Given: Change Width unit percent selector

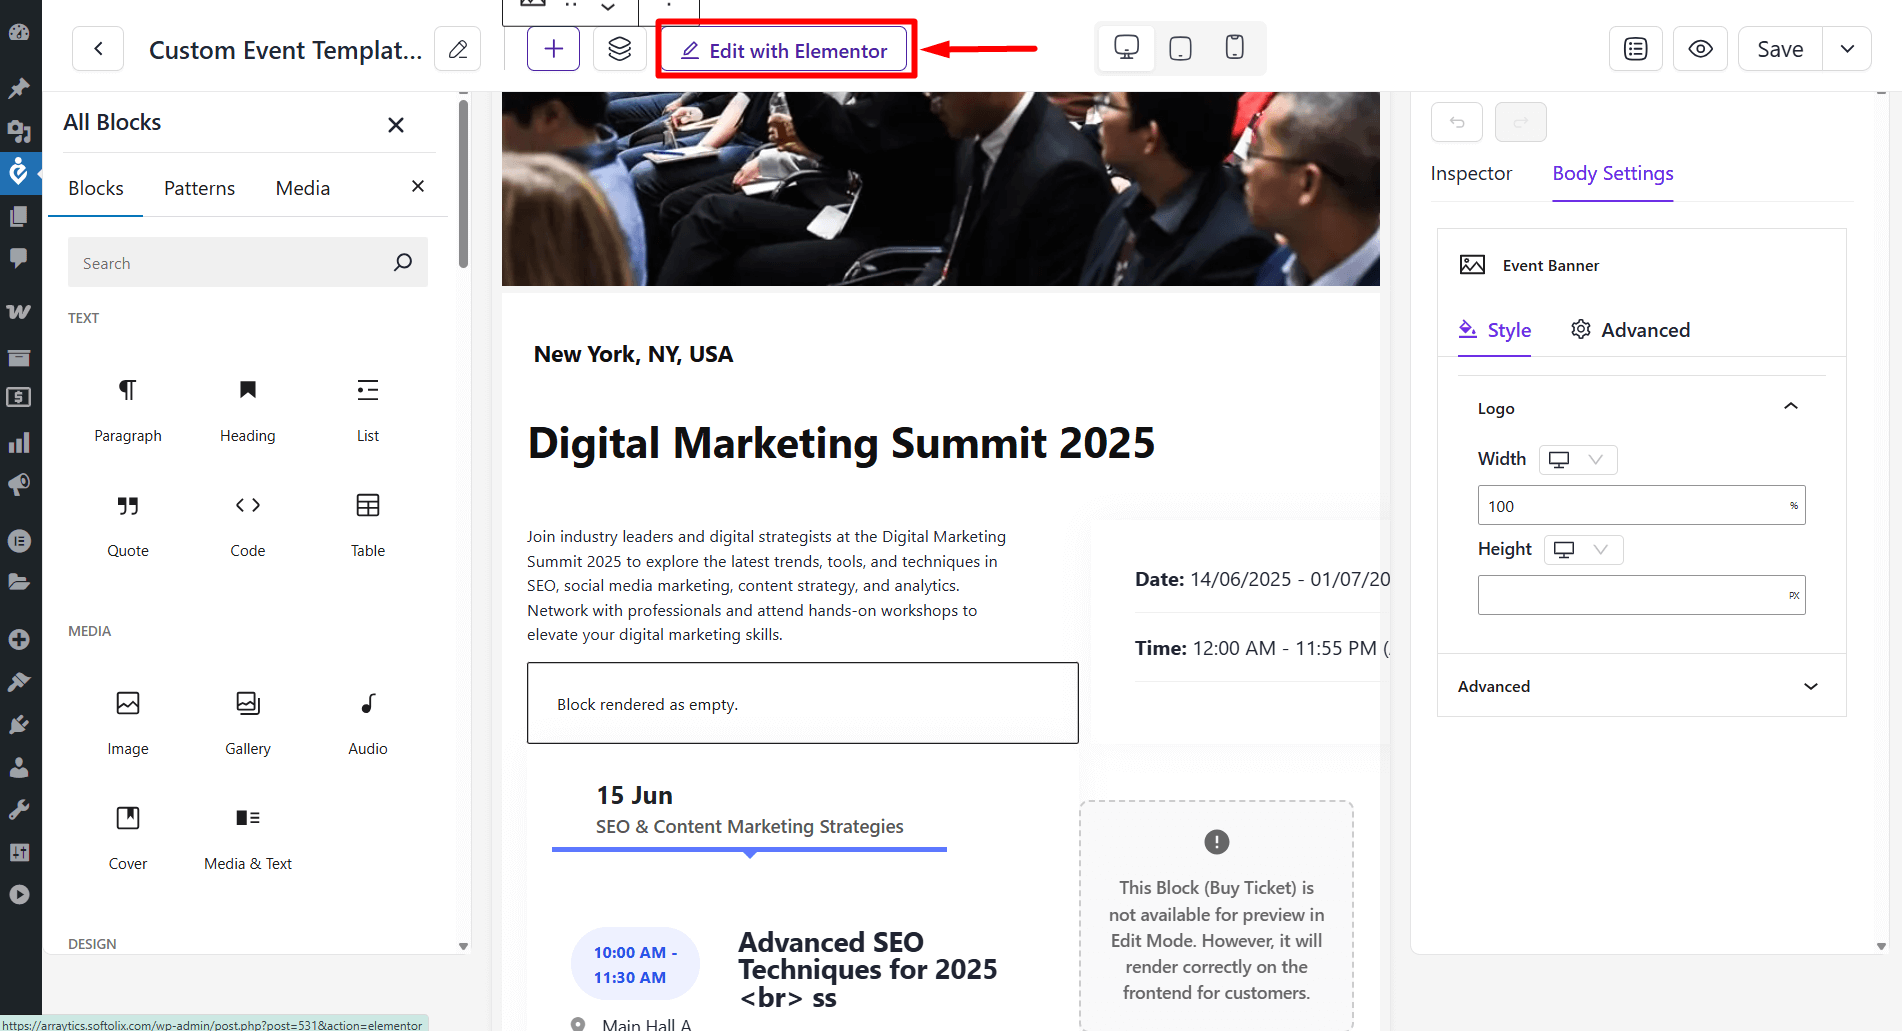Looking at the screenshot, I should [x=1794, y=505].
